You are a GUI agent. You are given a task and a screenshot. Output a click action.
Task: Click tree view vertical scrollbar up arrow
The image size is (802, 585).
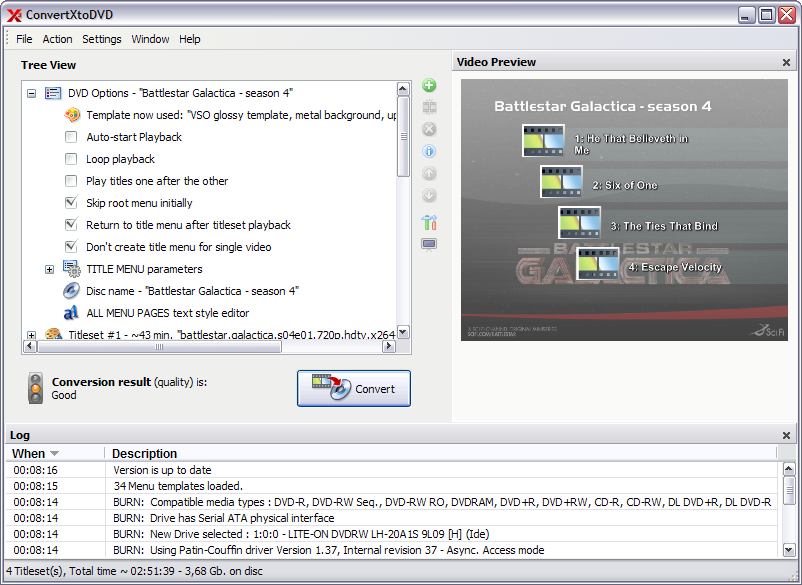pos(403,89)
